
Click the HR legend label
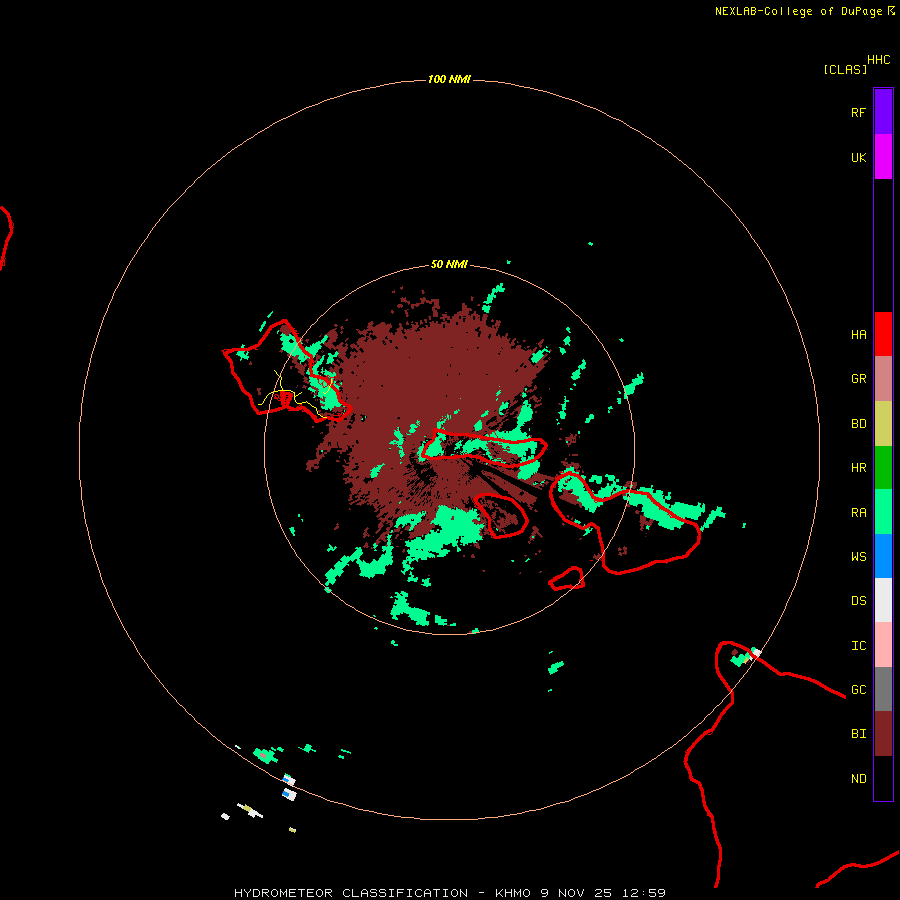(858, 468)
